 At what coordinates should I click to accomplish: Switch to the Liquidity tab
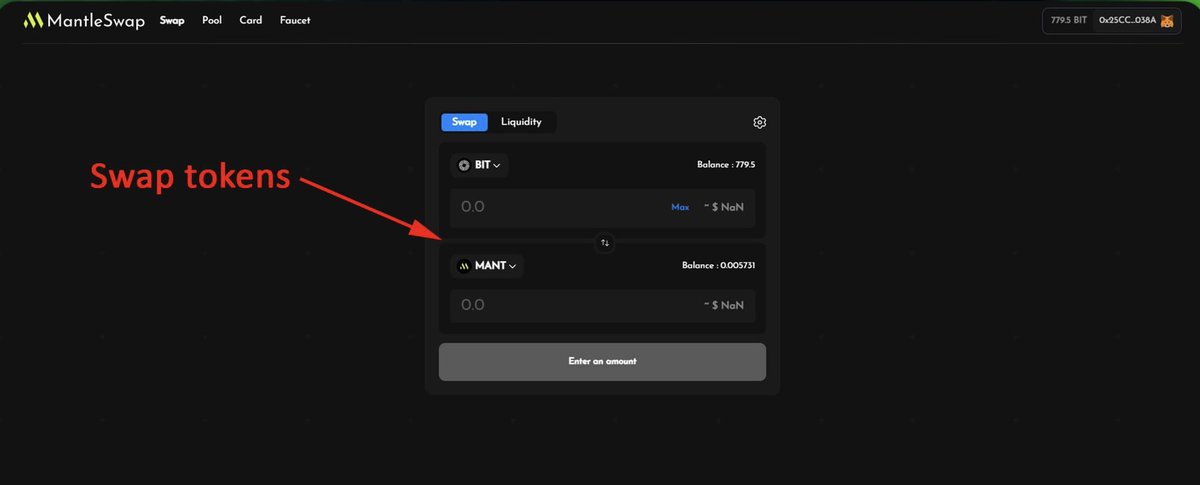(x=521, y=122)
